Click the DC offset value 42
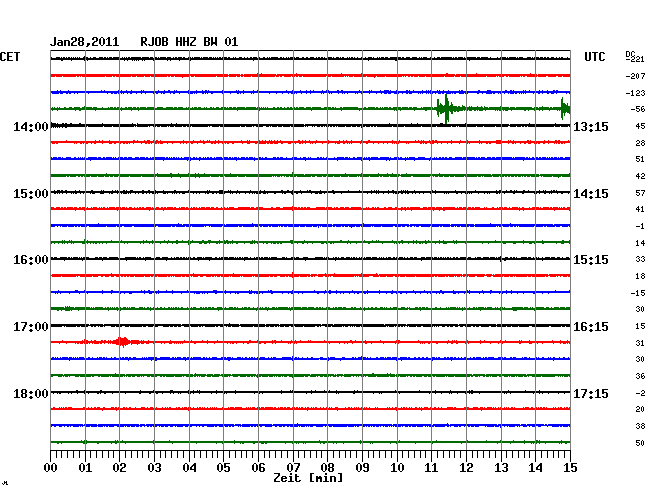The height and width of the screenshot is (494, 650). pyautogui.click(x=640, y=176)
